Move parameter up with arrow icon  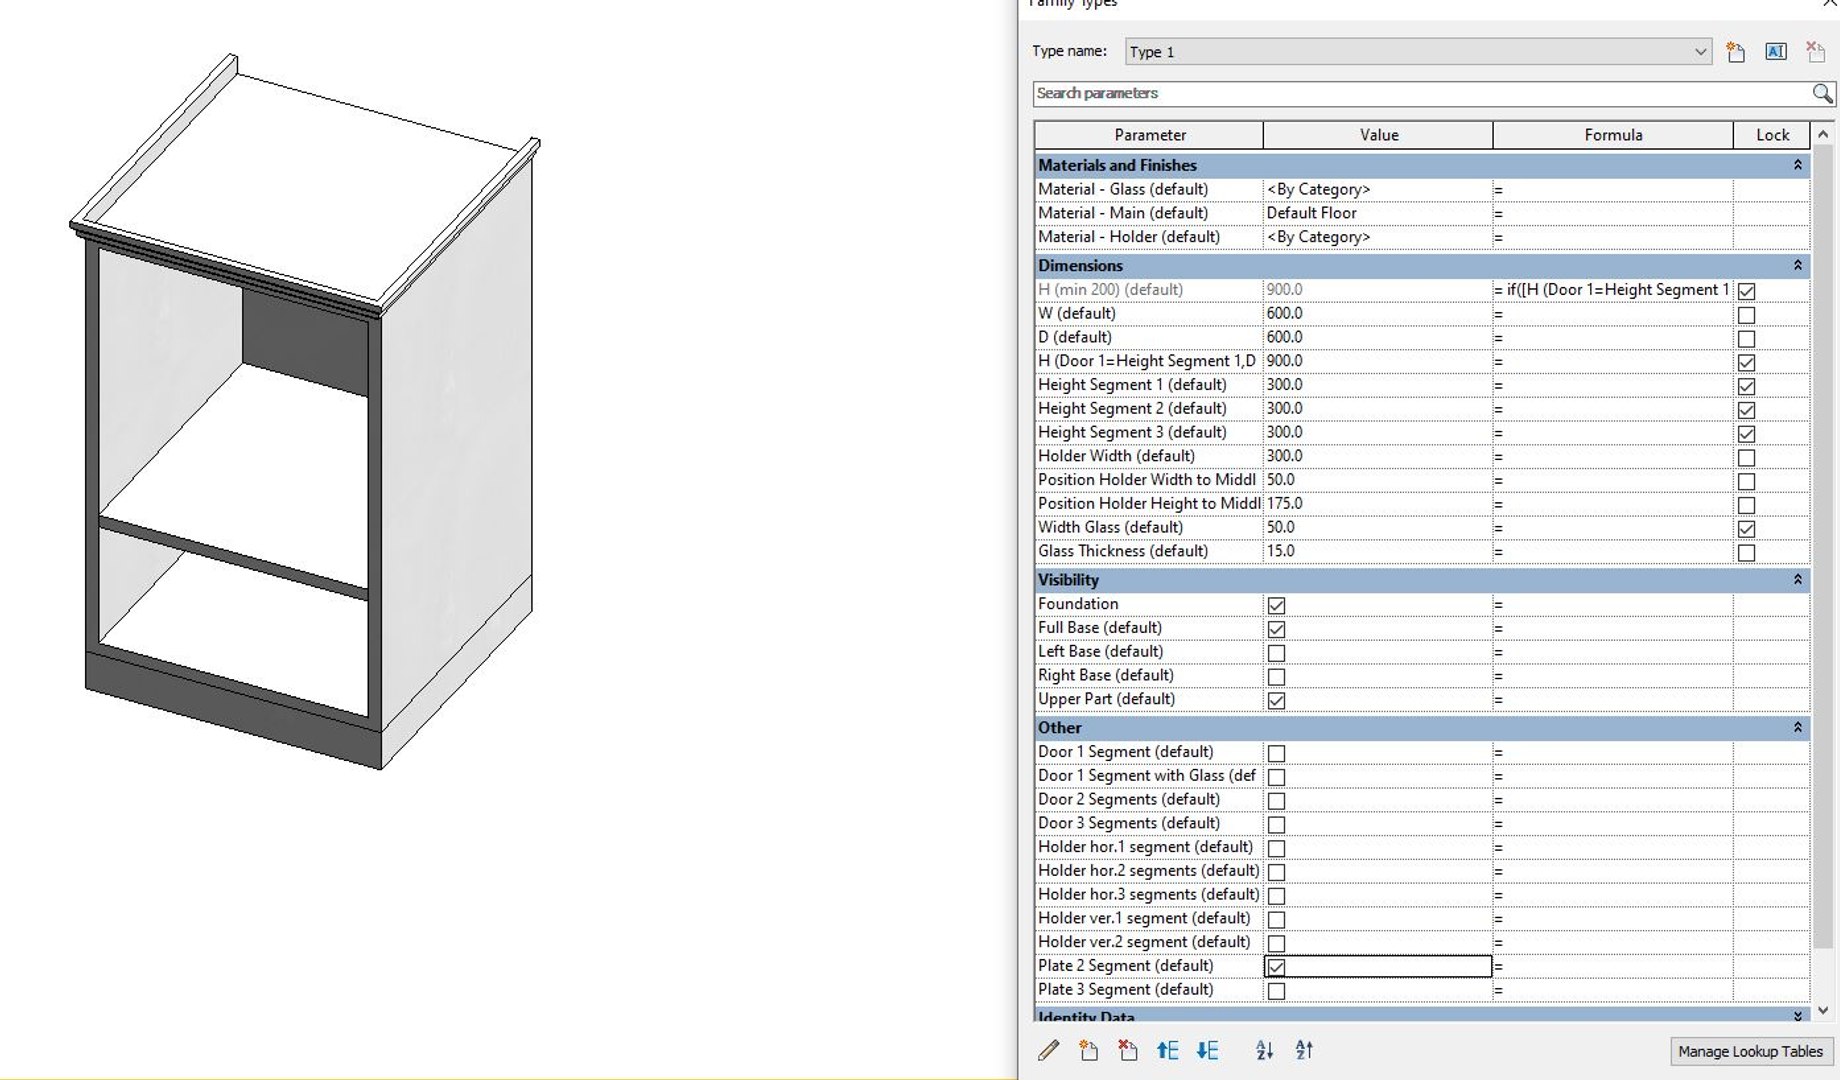1167,1050
